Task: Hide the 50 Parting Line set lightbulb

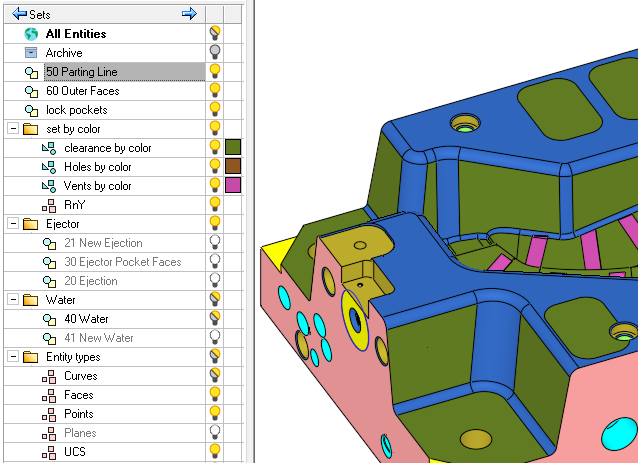Action: coord(214,72)
